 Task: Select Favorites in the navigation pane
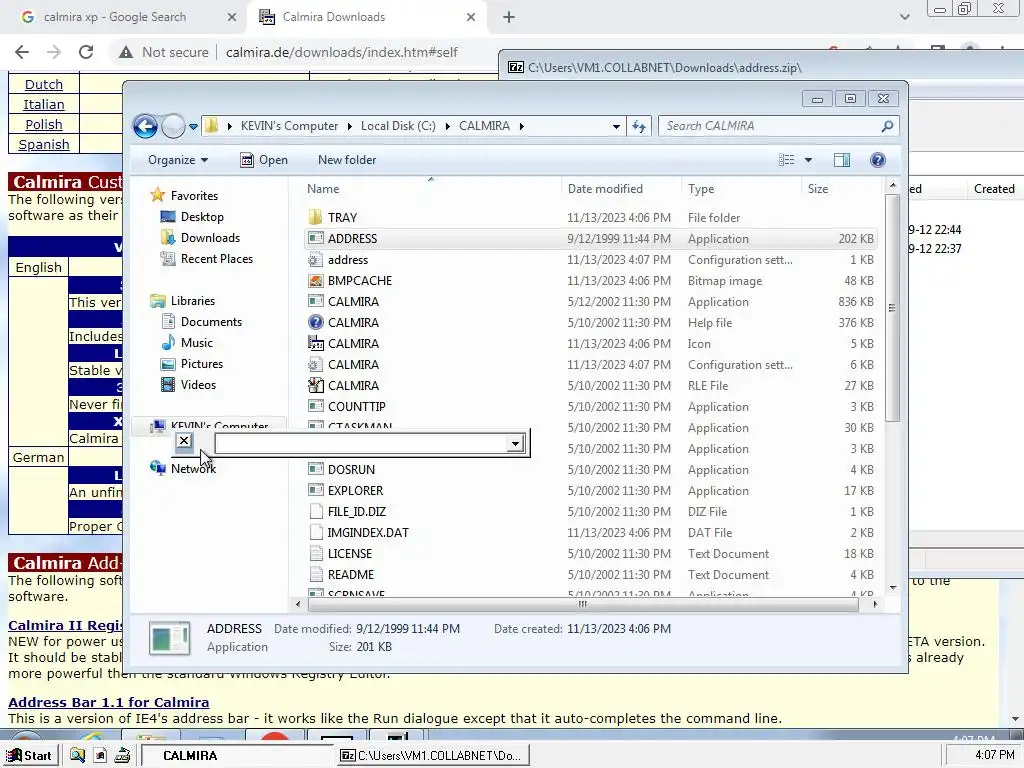coord(194,196)
